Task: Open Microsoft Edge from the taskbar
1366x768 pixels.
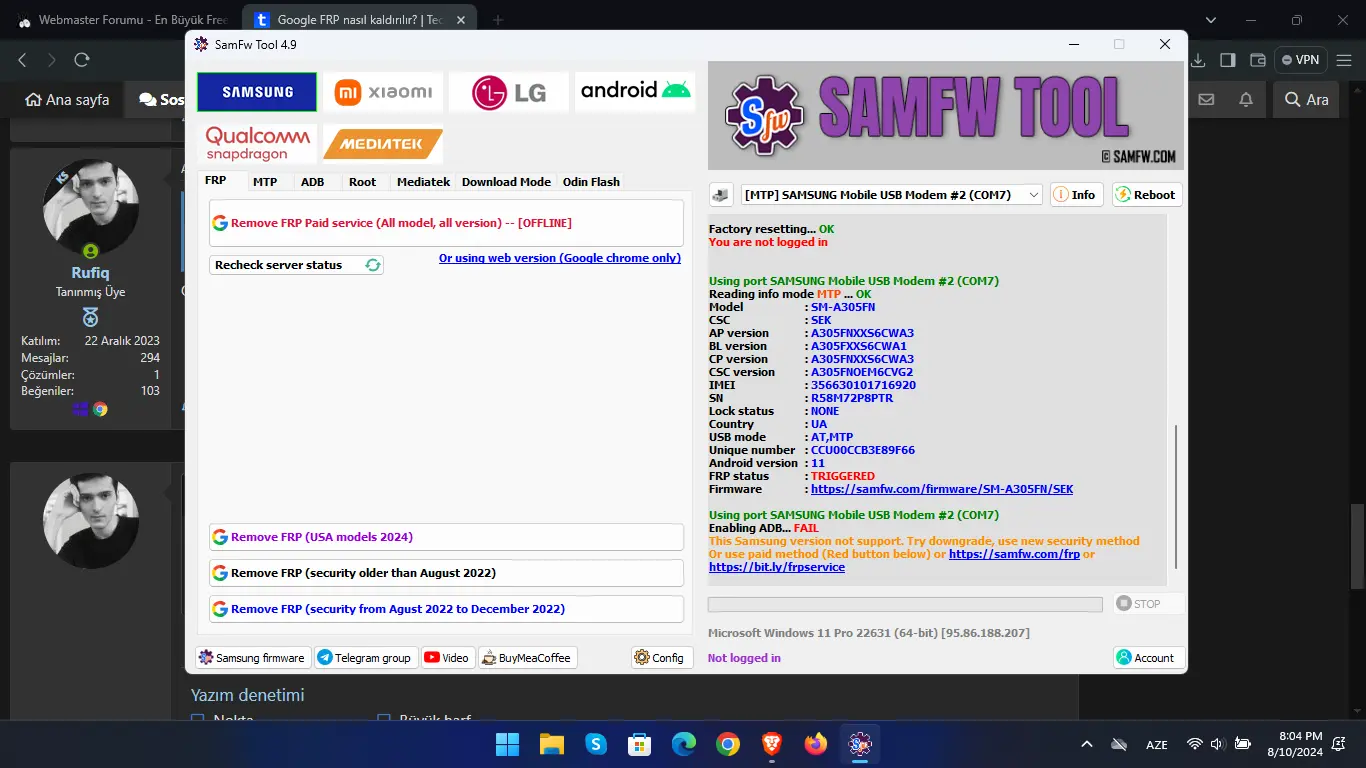Action: pyautogui.click(x=684, y=744)
